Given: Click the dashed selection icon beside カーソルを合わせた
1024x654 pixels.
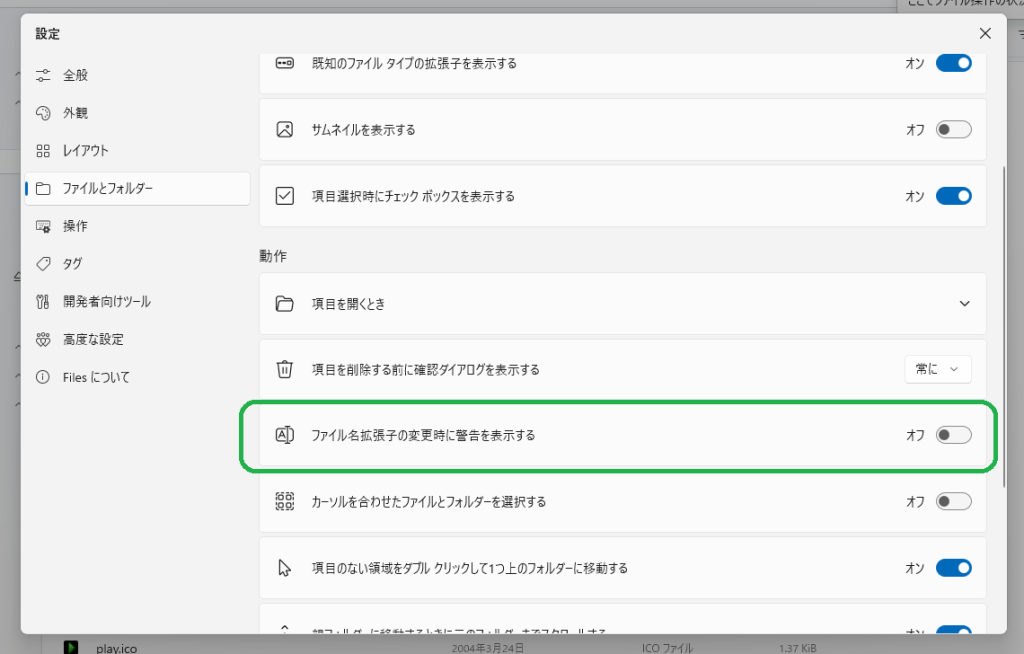Looking at the screenshot, I should pyautogui.click(x=285, y=502).
